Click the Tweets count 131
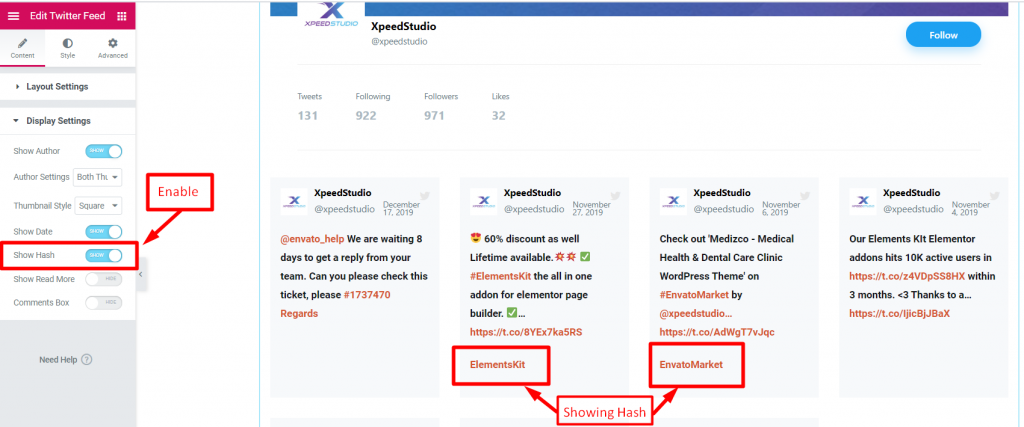 (x=308, y=116)
